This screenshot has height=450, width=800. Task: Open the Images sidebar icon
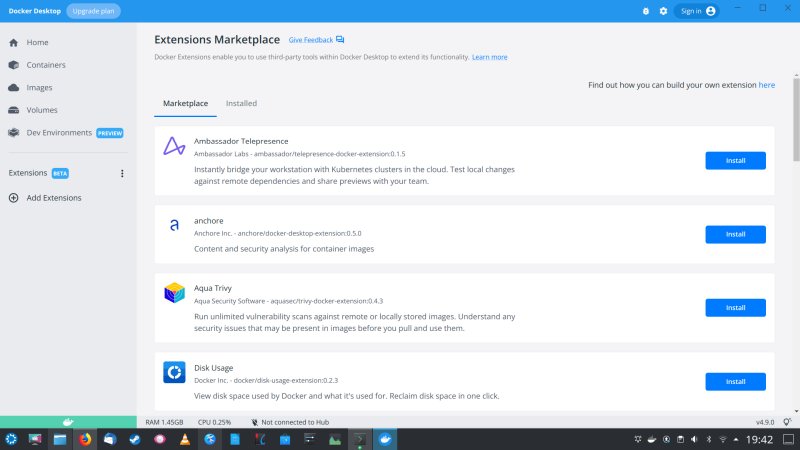click(x=14, y=87)
